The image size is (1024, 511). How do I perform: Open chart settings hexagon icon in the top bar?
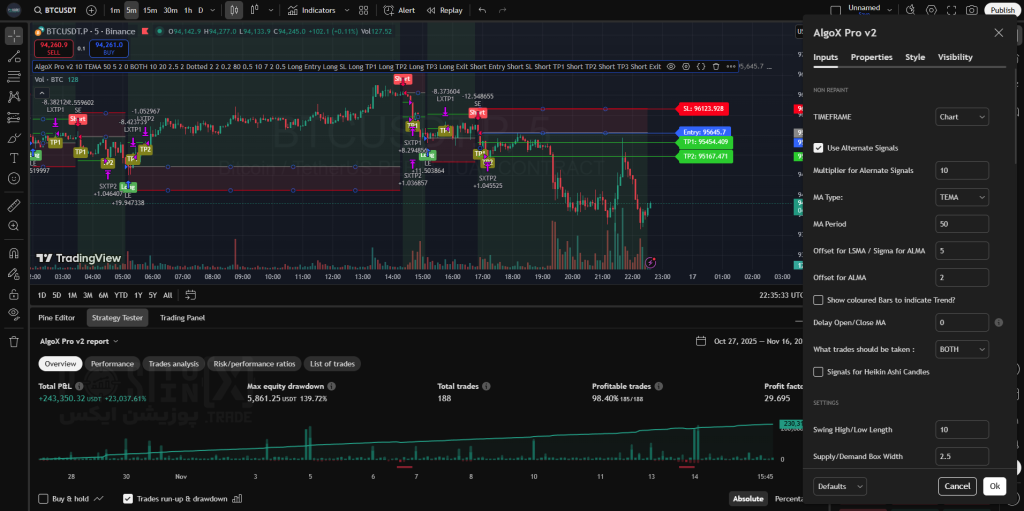pyautogui.click(x=931, y=10)
